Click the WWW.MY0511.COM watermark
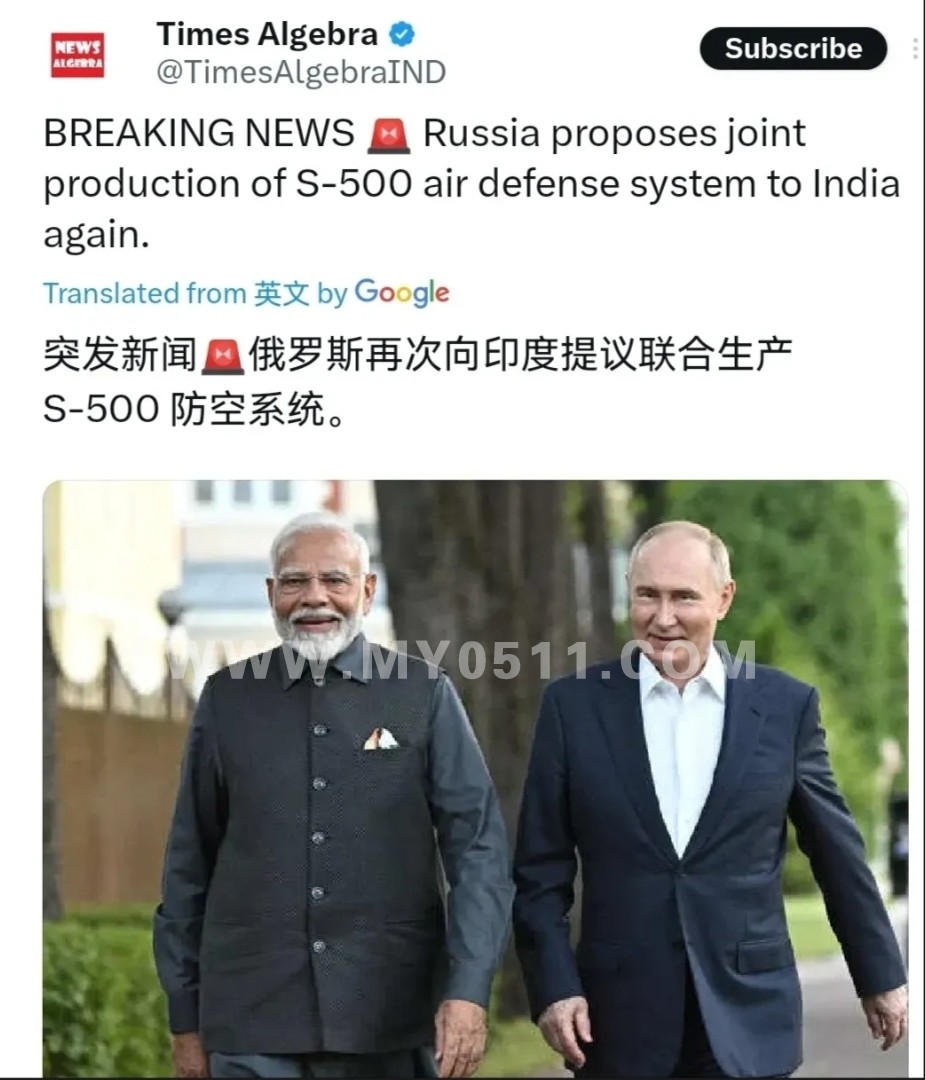 (x=460, y=660)
